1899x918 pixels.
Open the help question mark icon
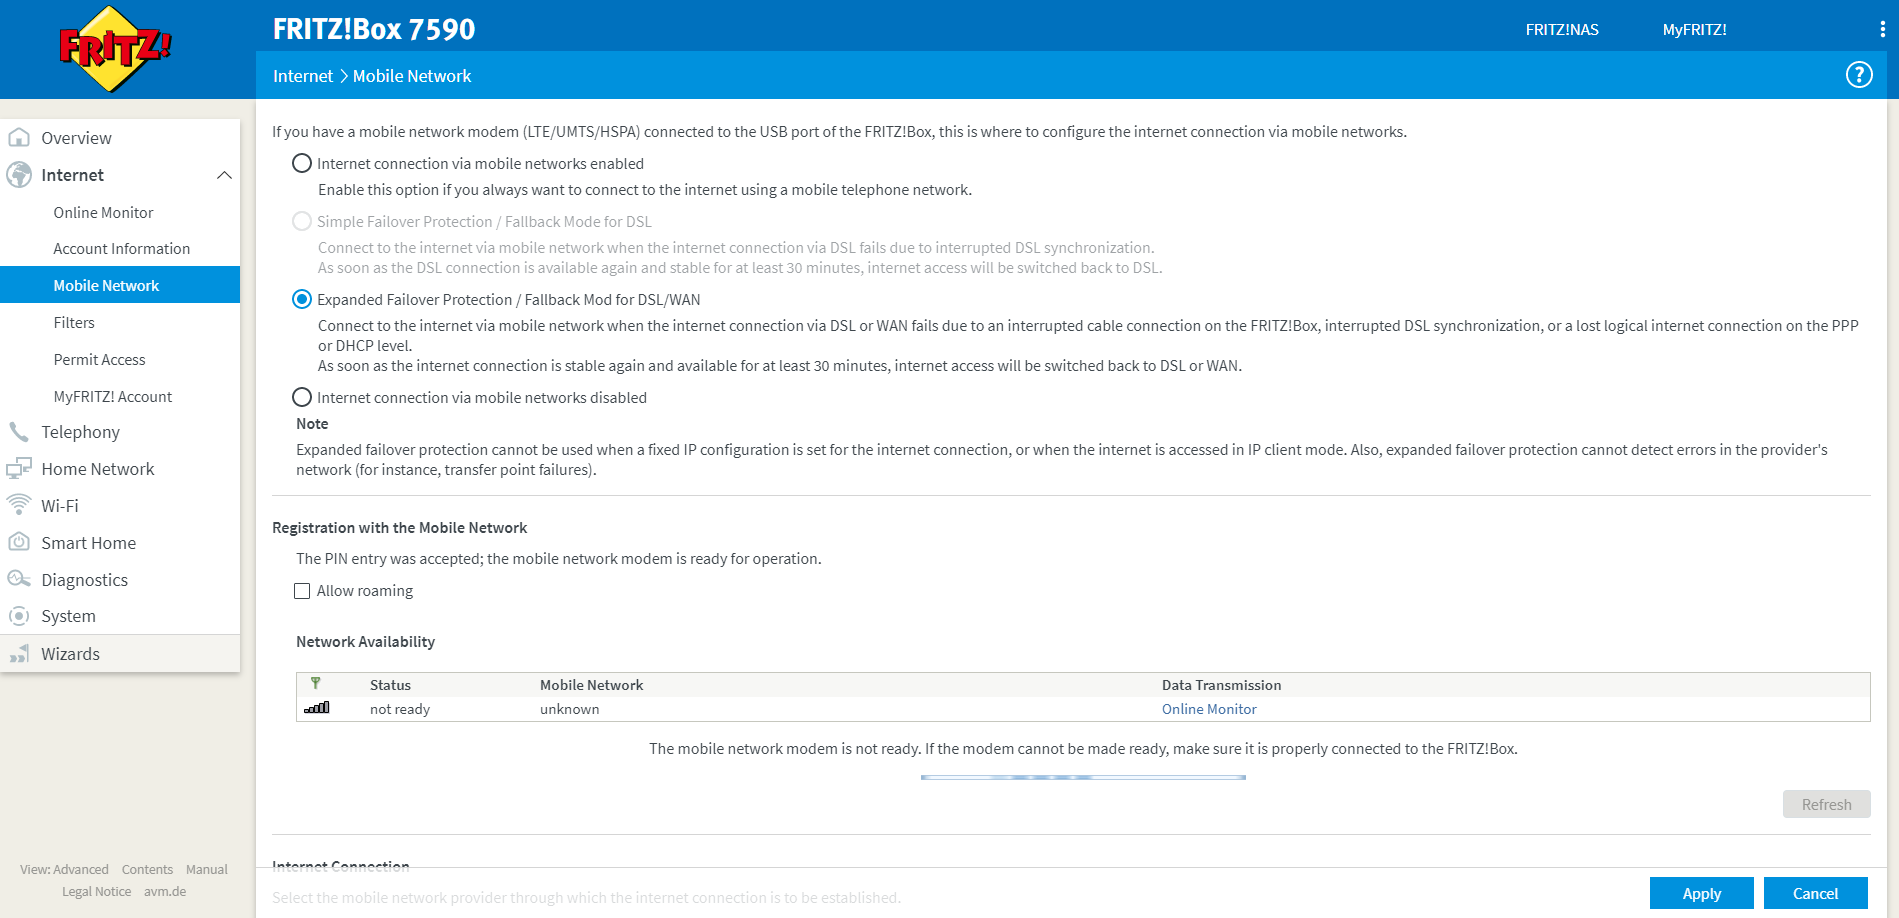[1858, 75]
